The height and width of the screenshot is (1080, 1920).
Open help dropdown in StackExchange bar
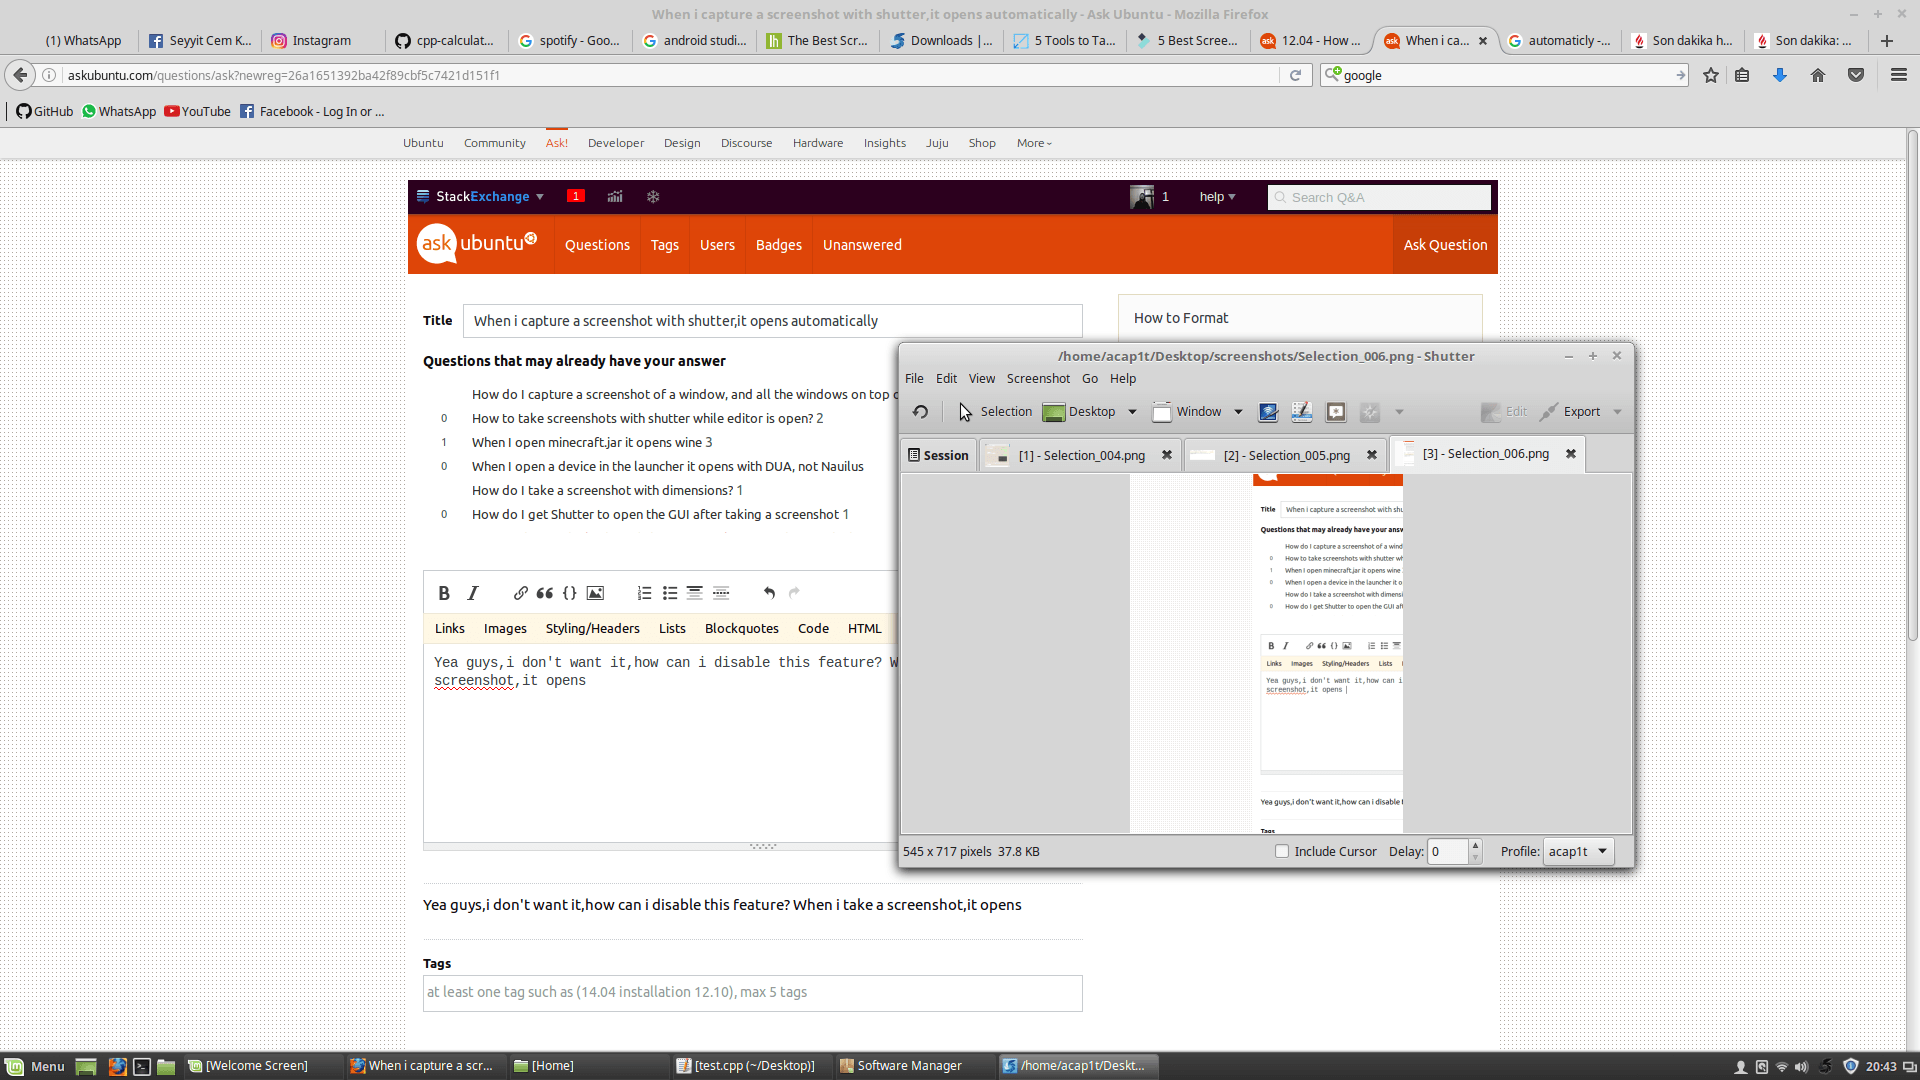pyautogui.click(x=1217, y=197)
